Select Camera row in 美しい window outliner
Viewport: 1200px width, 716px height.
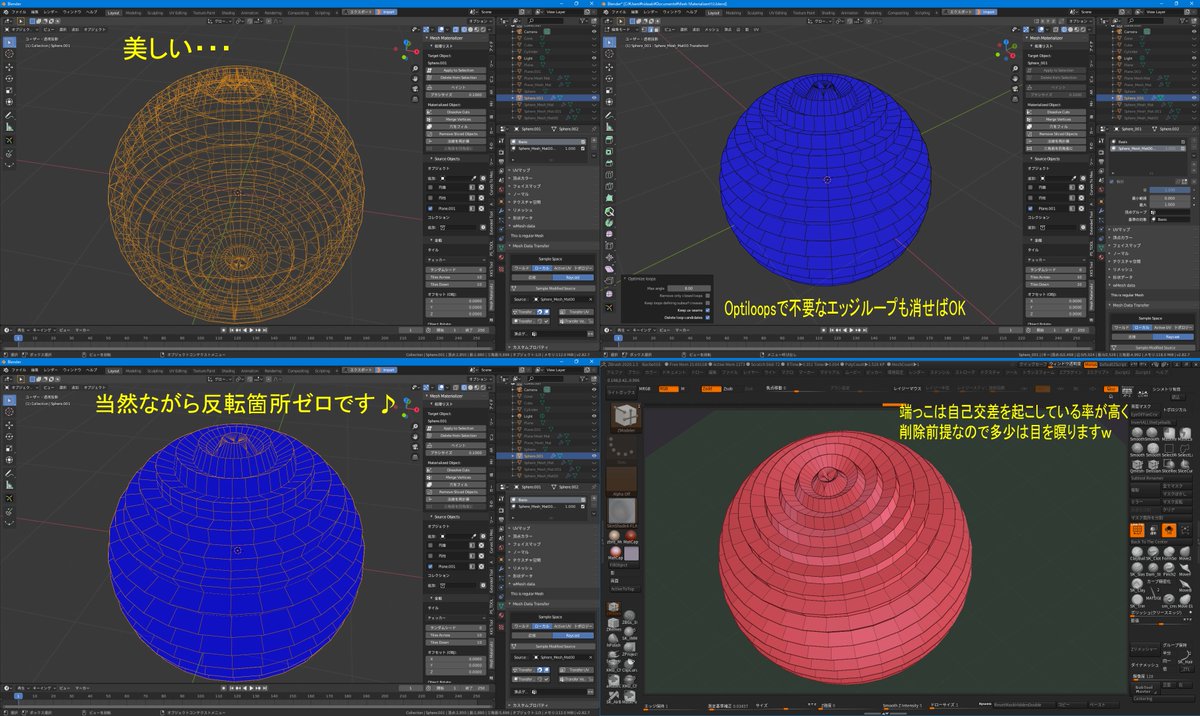(530, 31)
